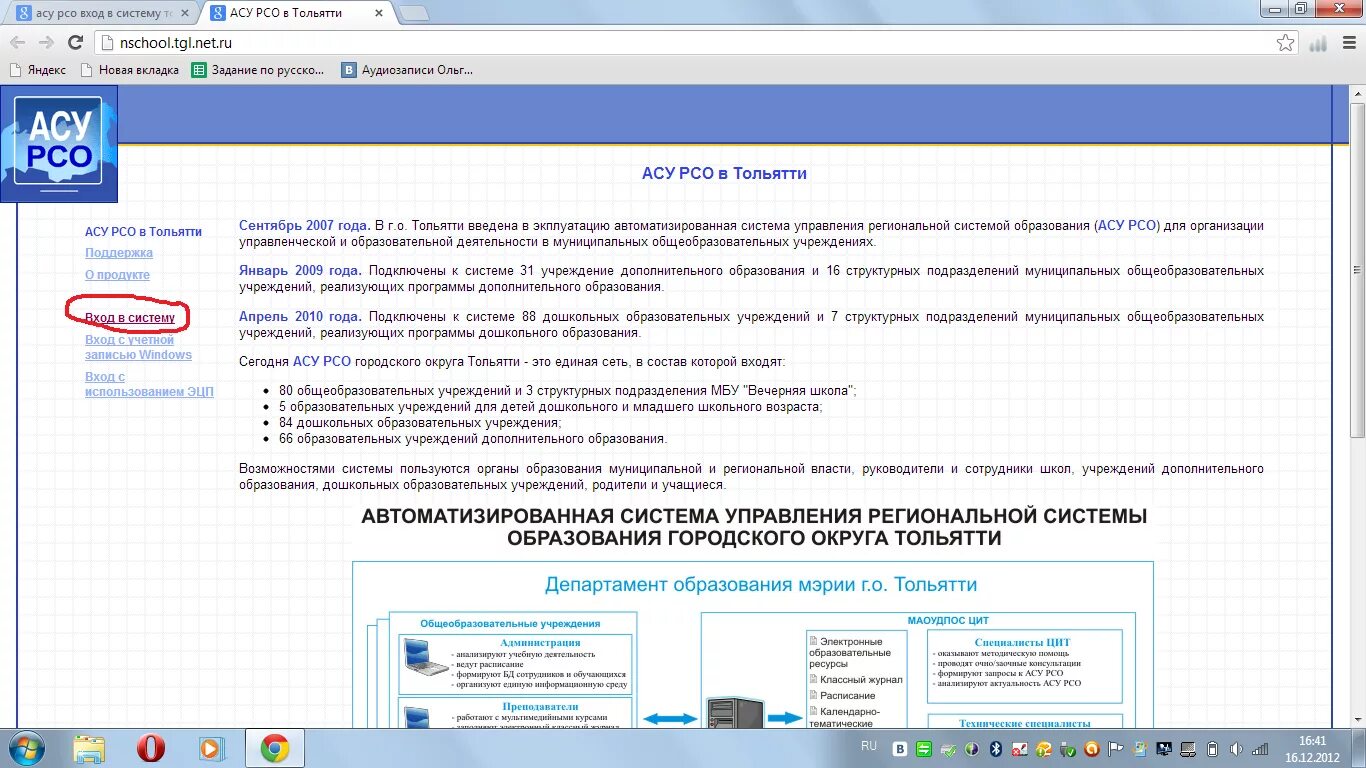Click the text 'Январь 2009 года.'

(x=300, y=271)
